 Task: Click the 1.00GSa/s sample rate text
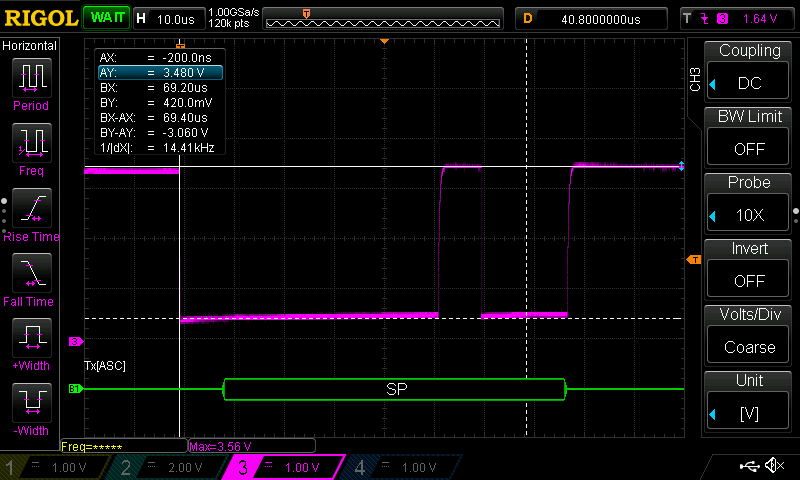click(x=234, y=12)
